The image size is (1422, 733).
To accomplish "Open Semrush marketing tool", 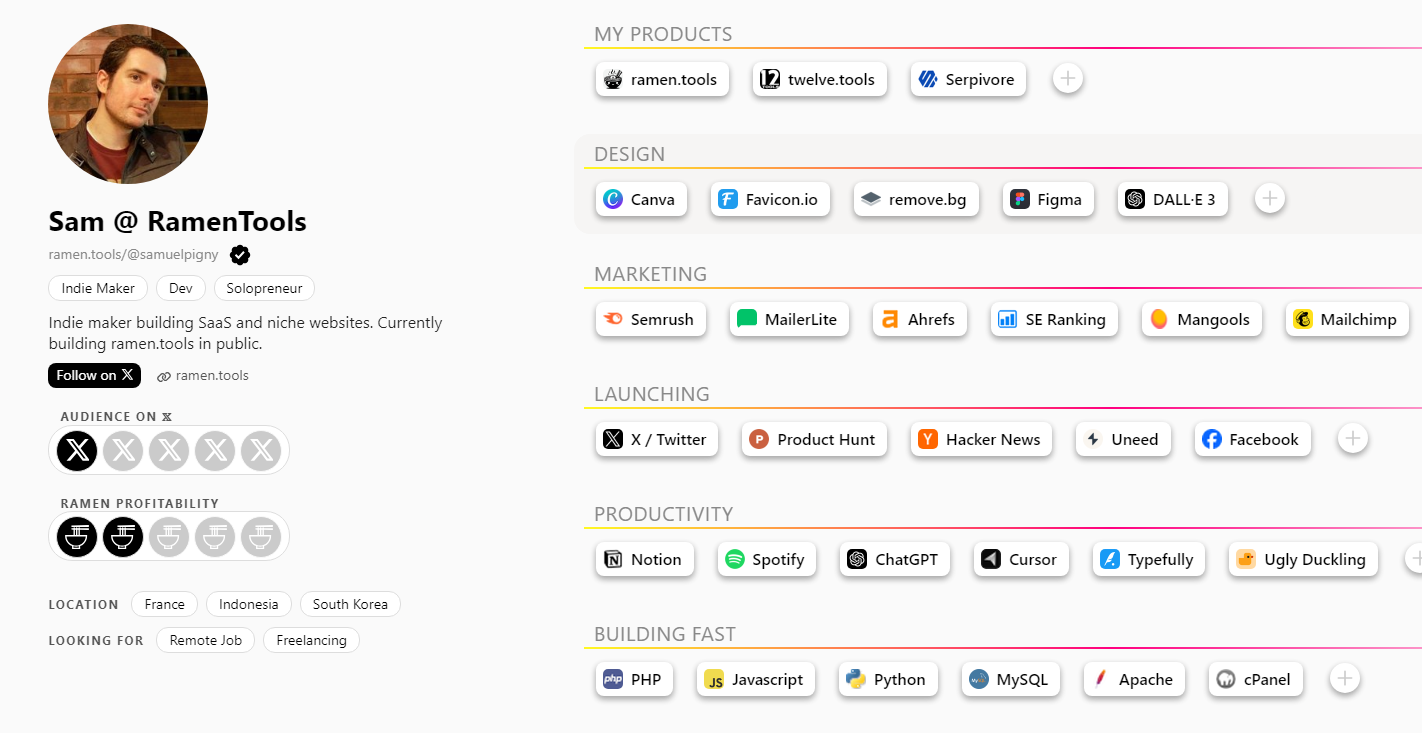I will (x=651, y=319).
